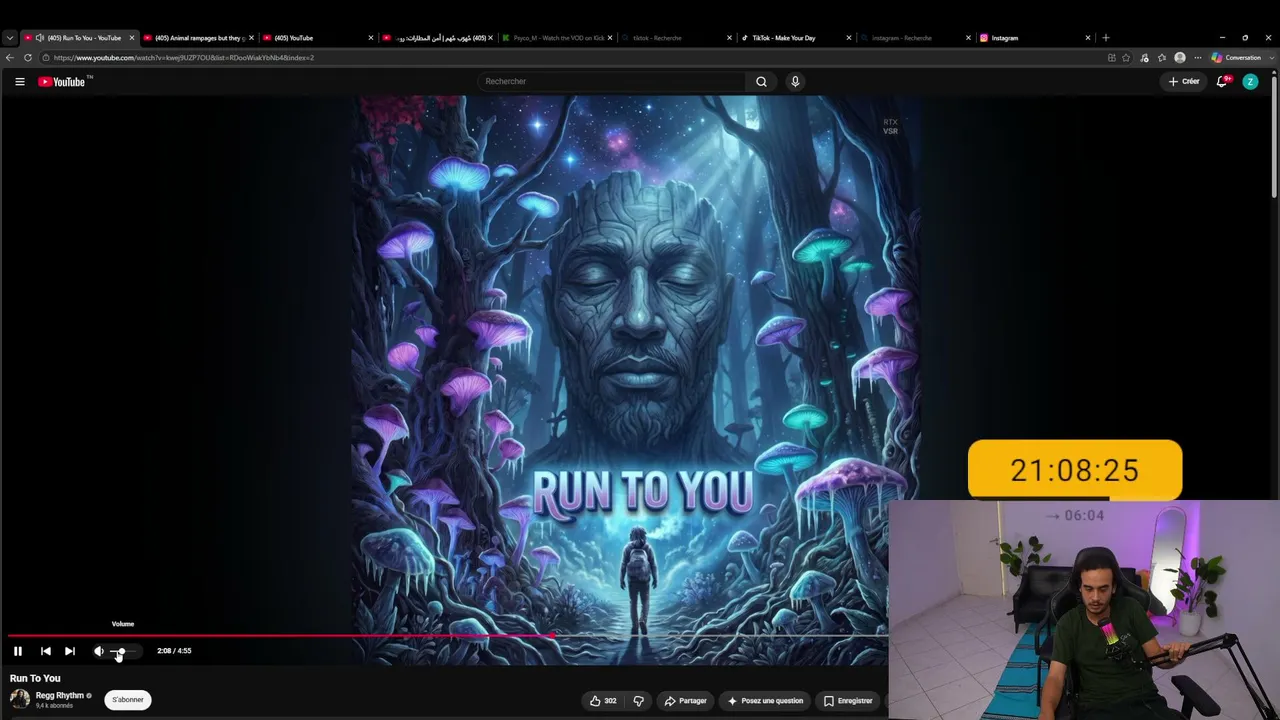1280x720 pixels.
Task: Switch to the Instagram - Recherche tab
Action: coord(918,38)
